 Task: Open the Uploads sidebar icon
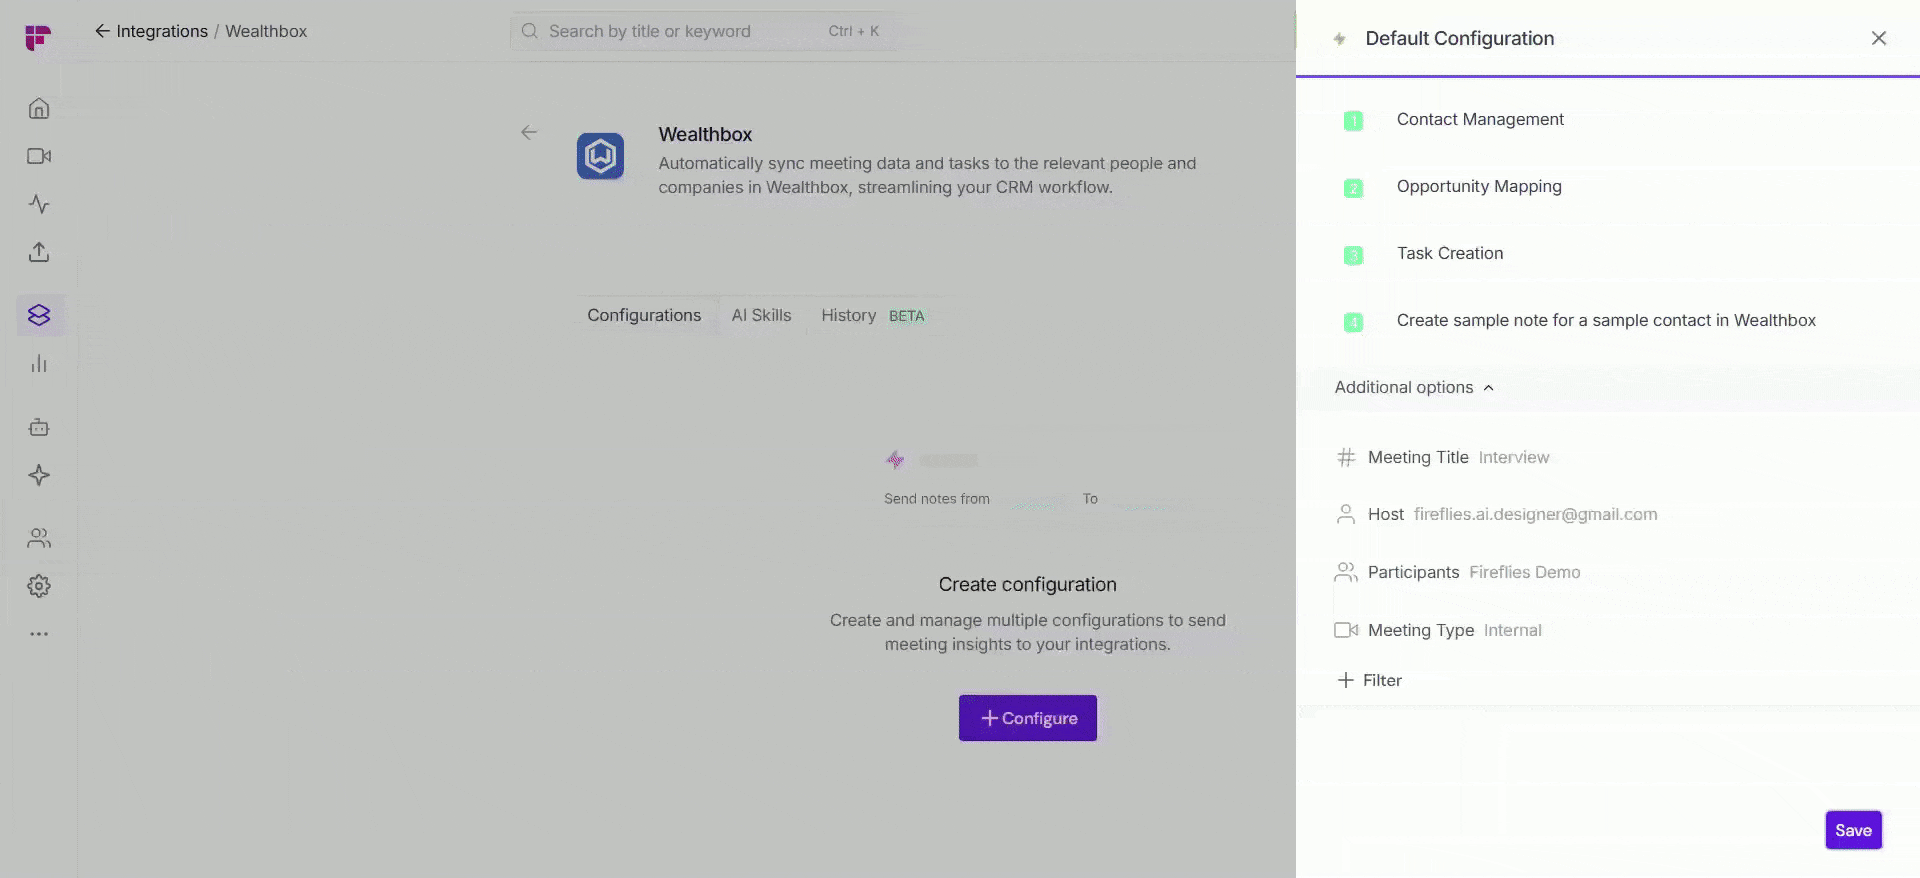pyautogui.click(x=39, y=252)
